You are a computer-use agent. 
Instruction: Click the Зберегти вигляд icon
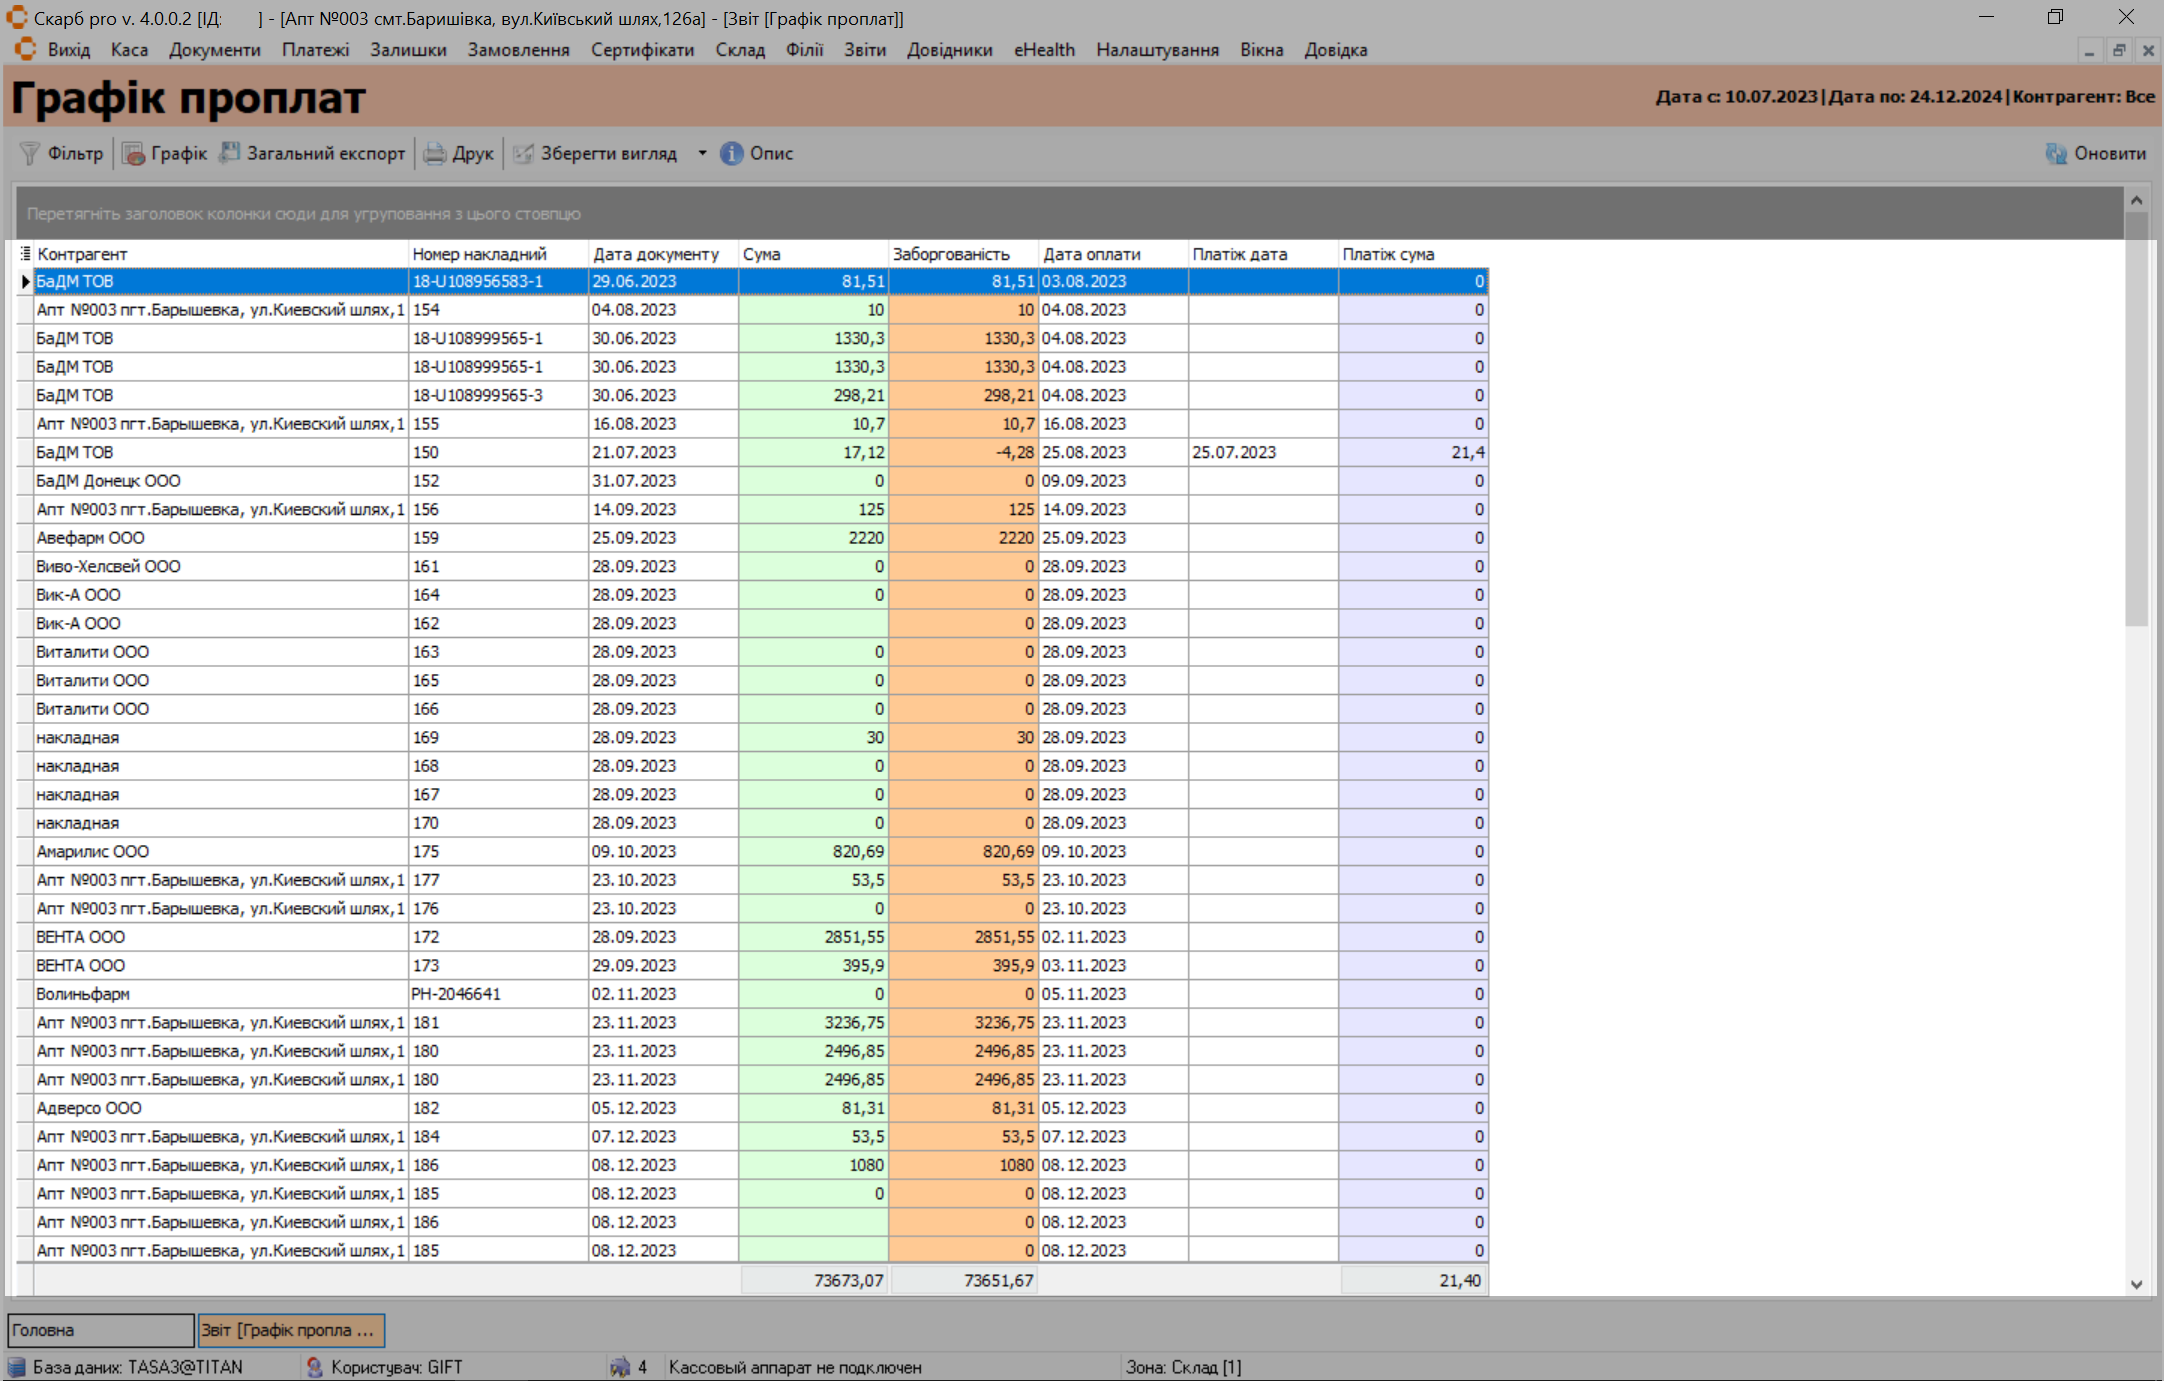pyautogui.click(x=523, y=153)
